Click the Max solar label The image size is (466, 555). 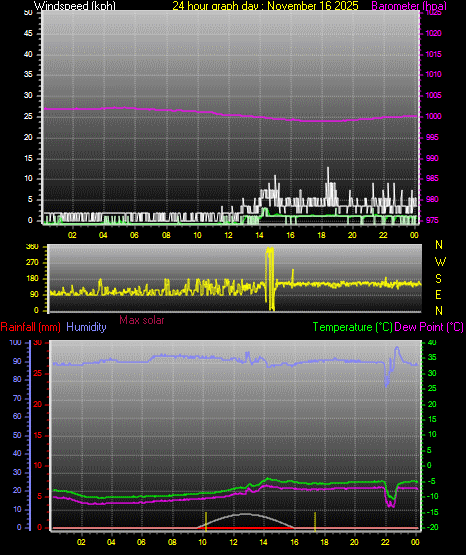pos(142,320)
